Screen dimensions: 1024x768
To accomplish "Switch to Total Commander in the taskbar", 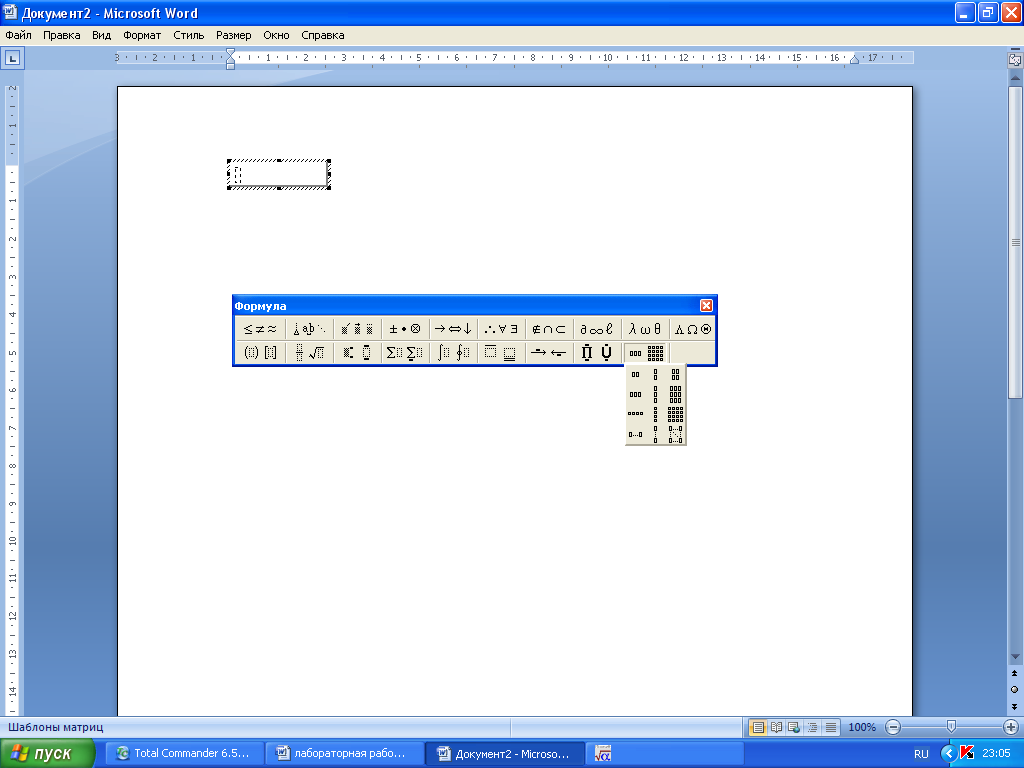I will [x=185, y=754].
